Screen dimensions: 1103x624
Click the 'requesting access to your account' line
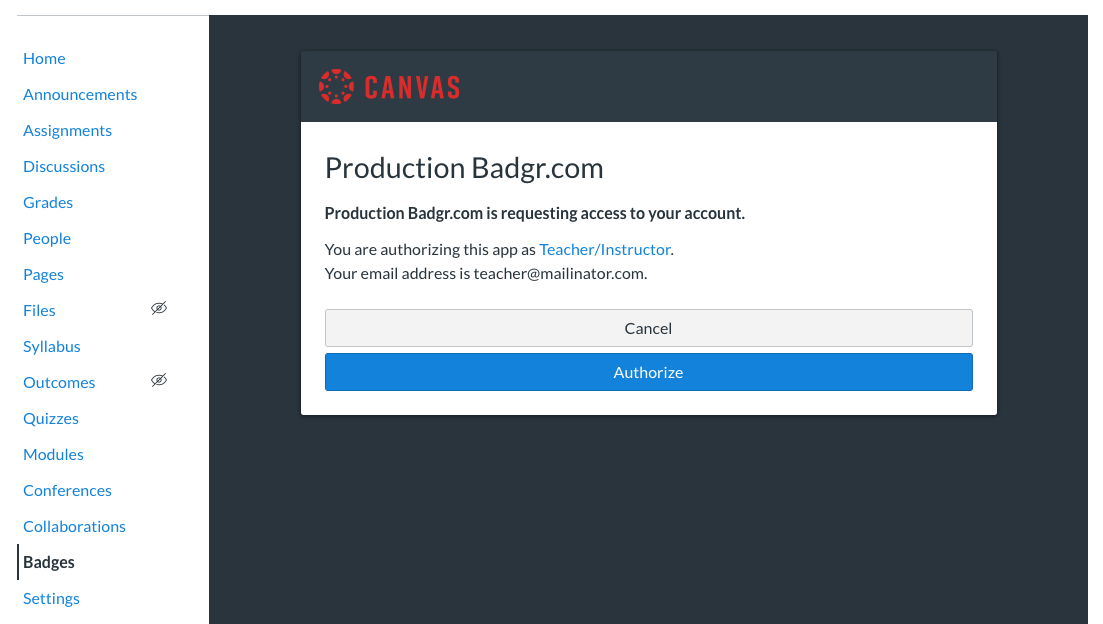click(534, 213)
